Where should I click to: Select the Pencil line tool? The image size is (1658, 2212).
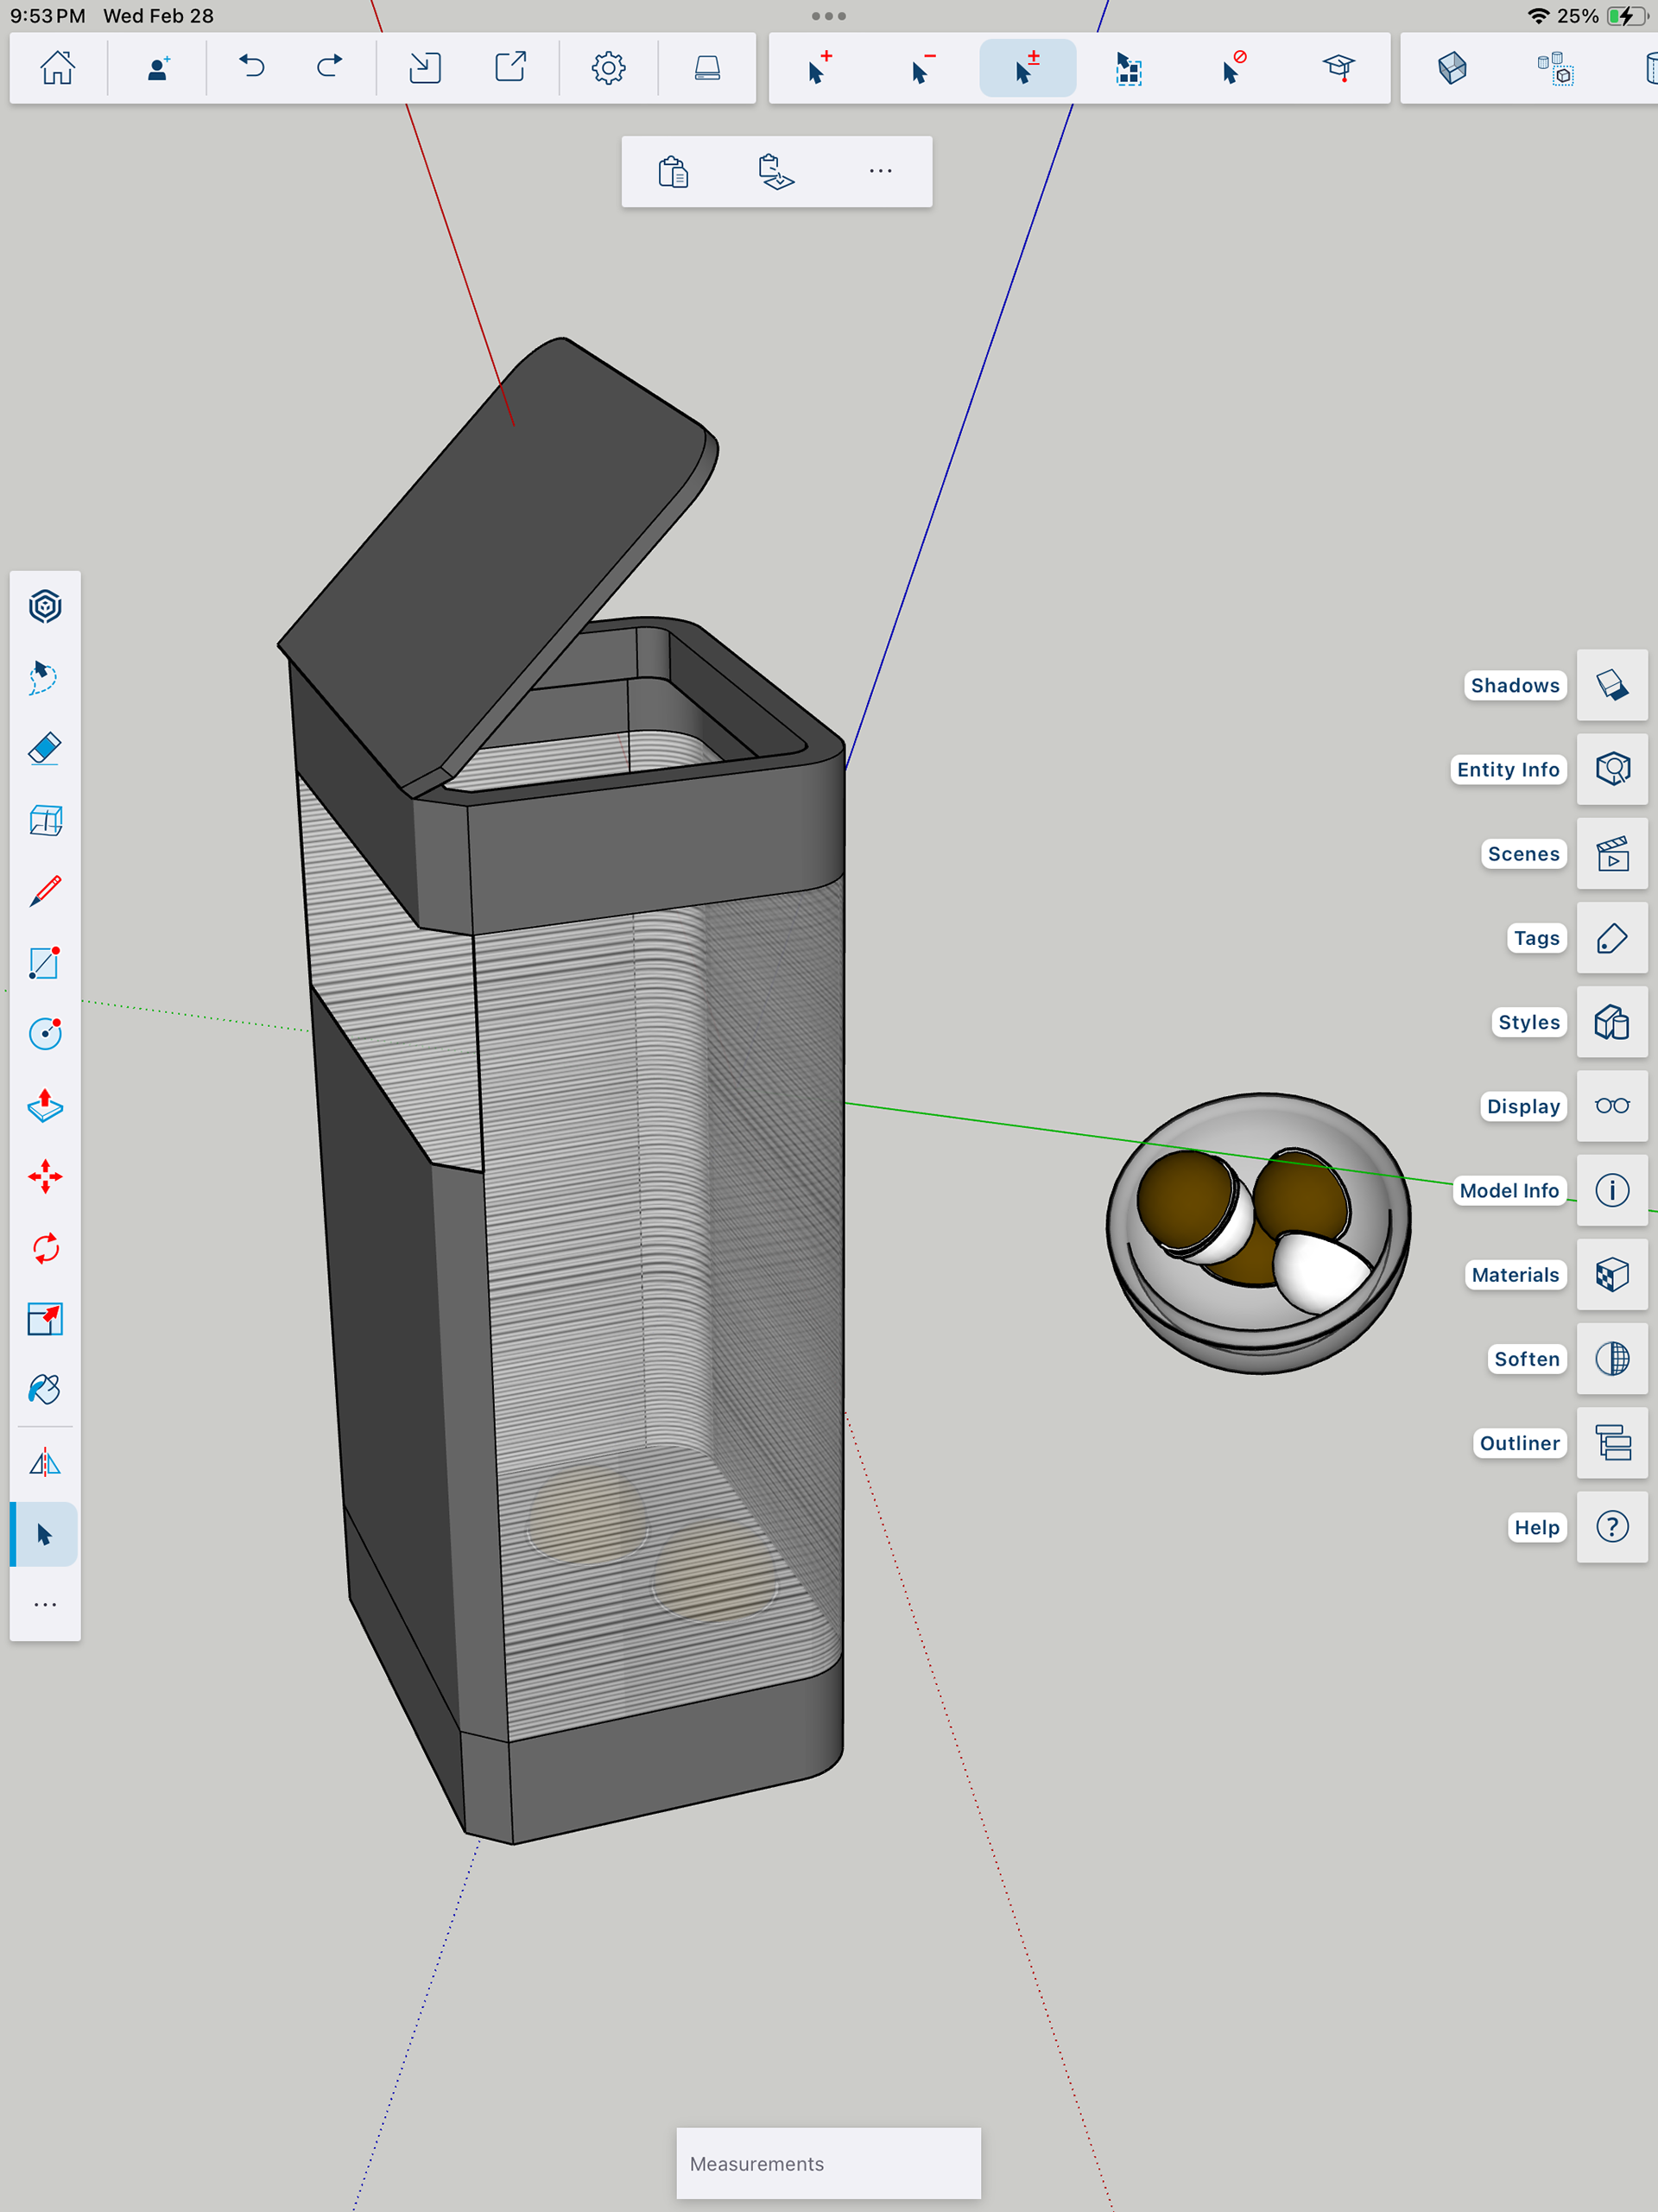45,891
